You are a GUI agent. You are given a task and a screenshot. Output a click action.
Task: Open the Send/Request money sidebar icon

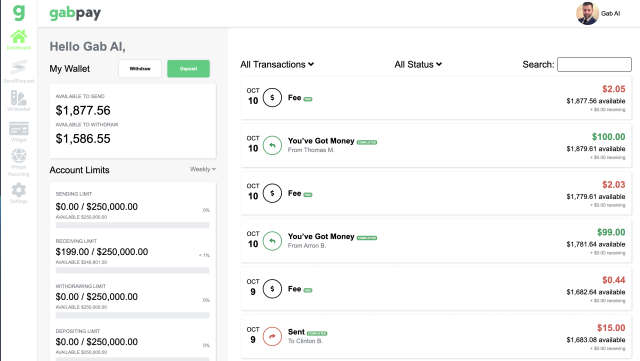(x=19, y=67)
